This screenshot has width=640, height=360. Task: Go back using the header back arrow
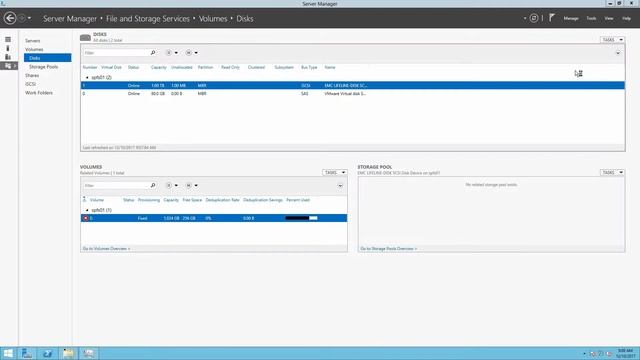pos(10,18)
